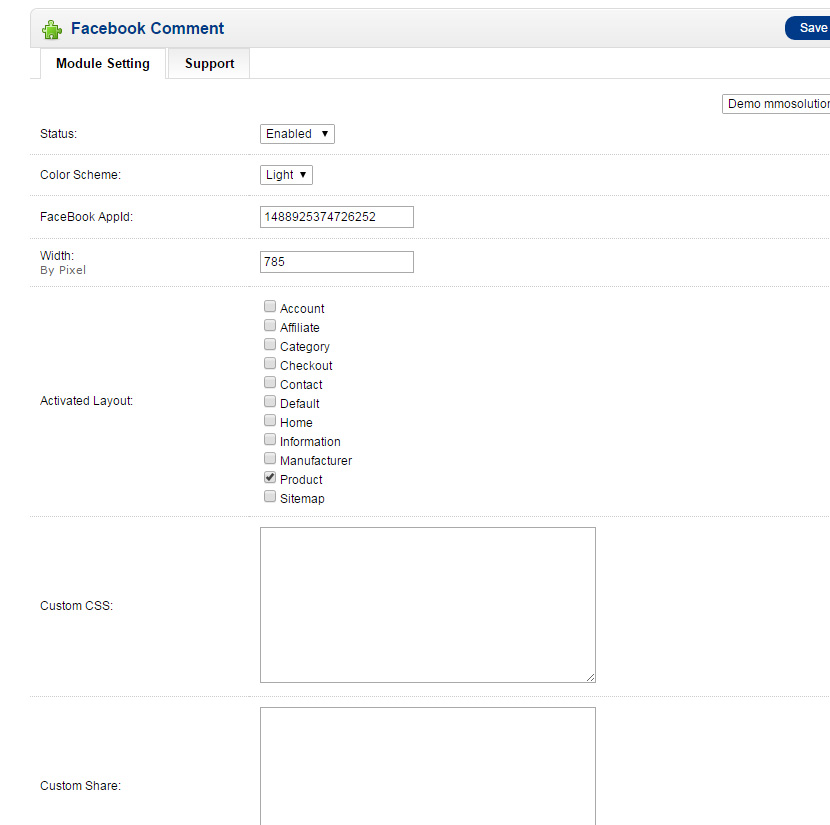Tick the Category layout checkbox
The width and height of the screenshot is (830, 825).
click(x=270, y=345)
